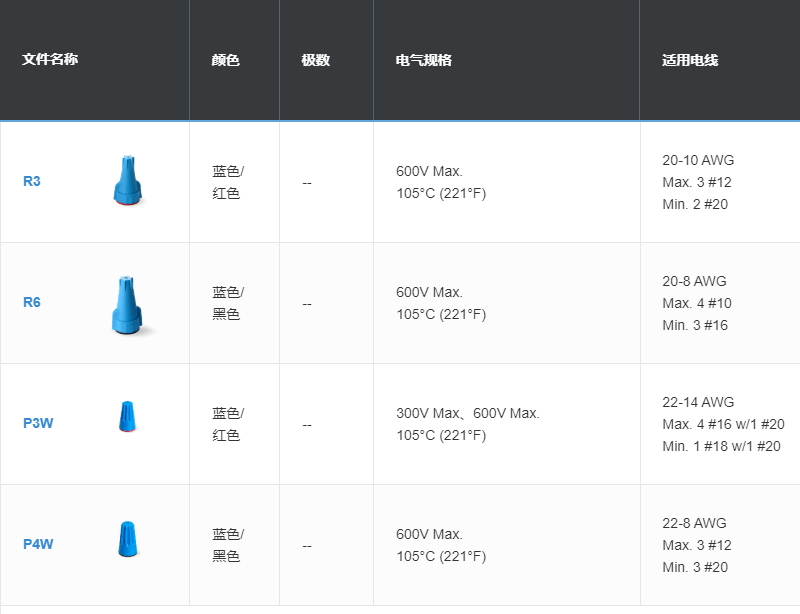Click the 适用电线 column header

pos(690,60)
